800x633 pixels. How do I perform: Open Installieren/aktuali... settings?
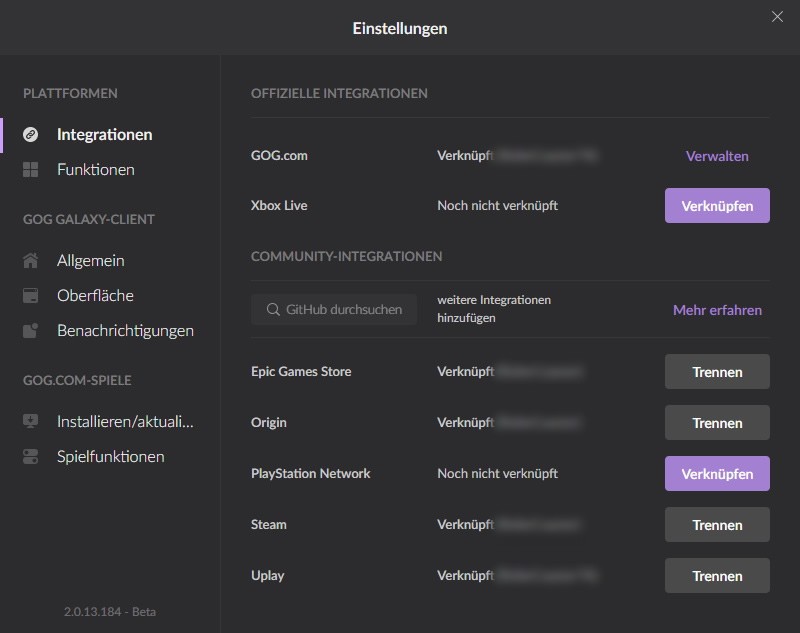126,421
